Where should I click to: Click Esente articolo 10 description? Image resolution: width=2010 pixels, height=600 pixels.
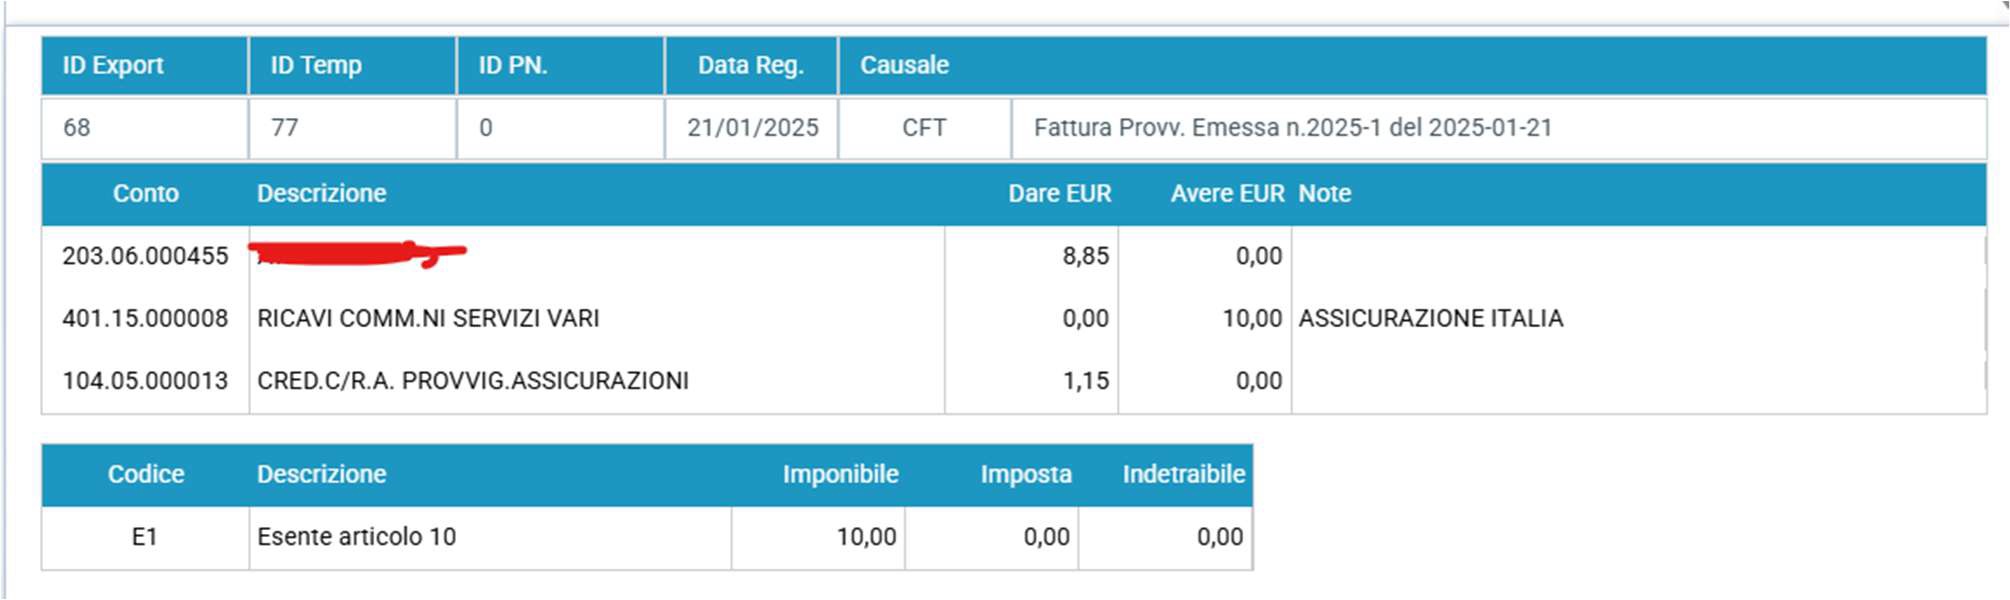(x=356, y=537)
